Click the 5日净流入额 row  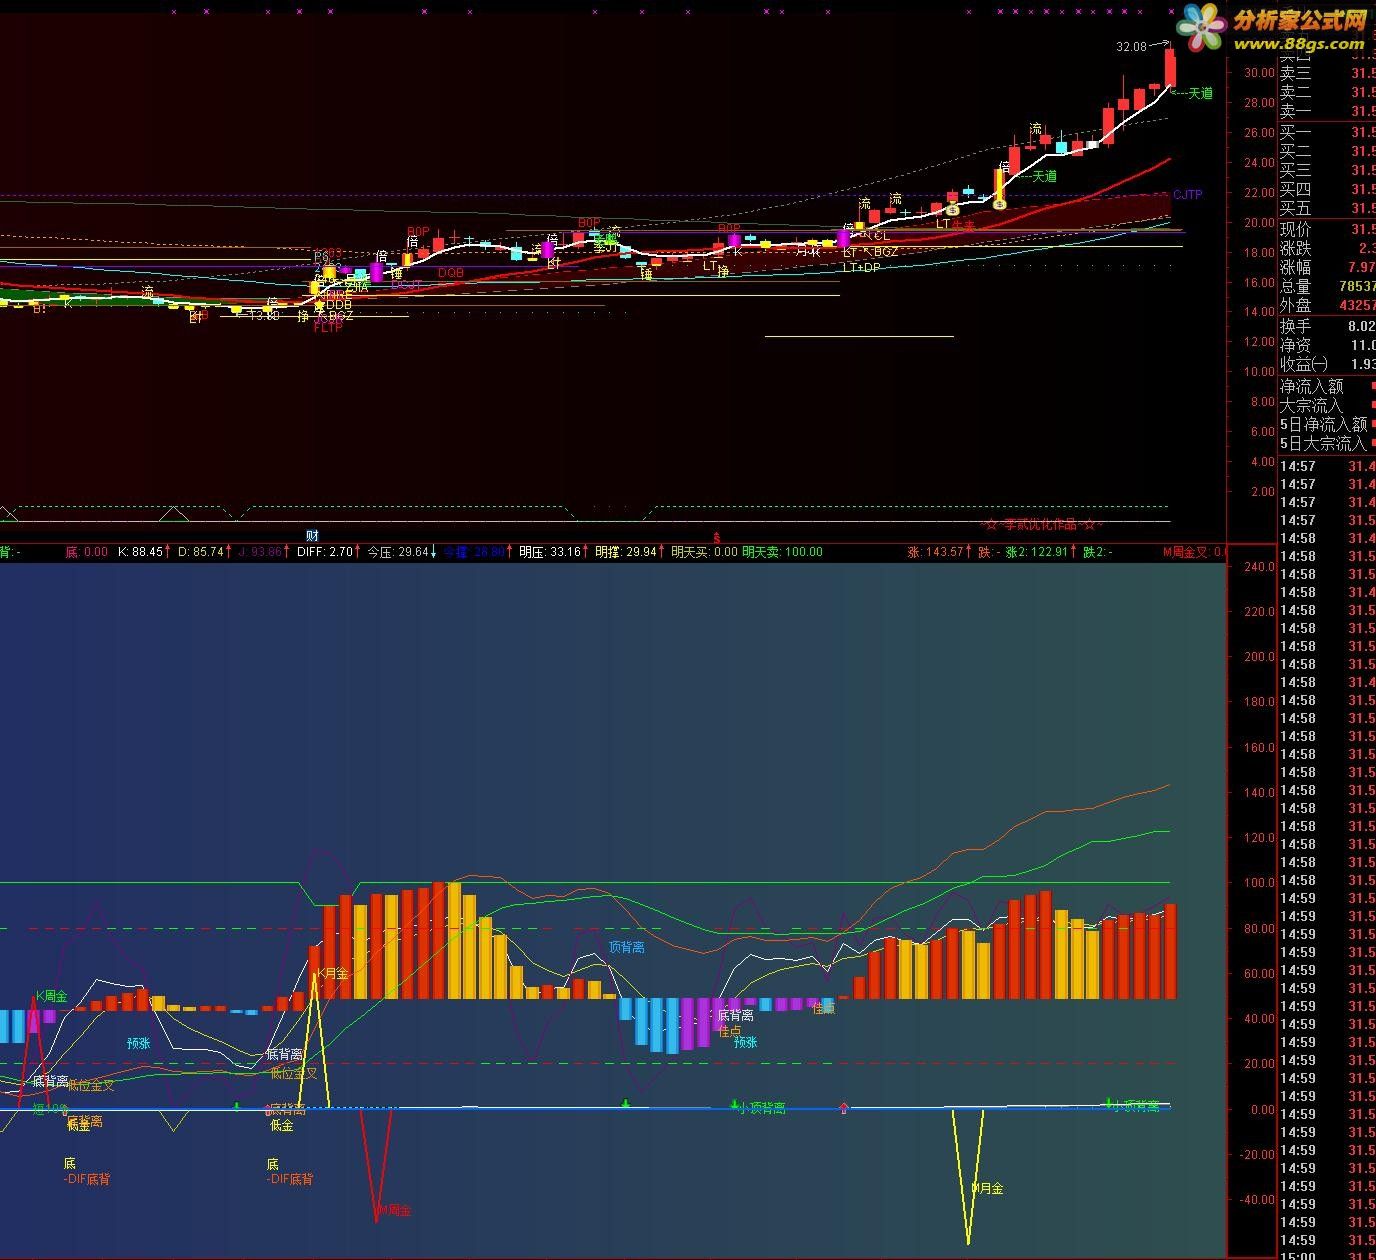click(x=1327, y=424)
